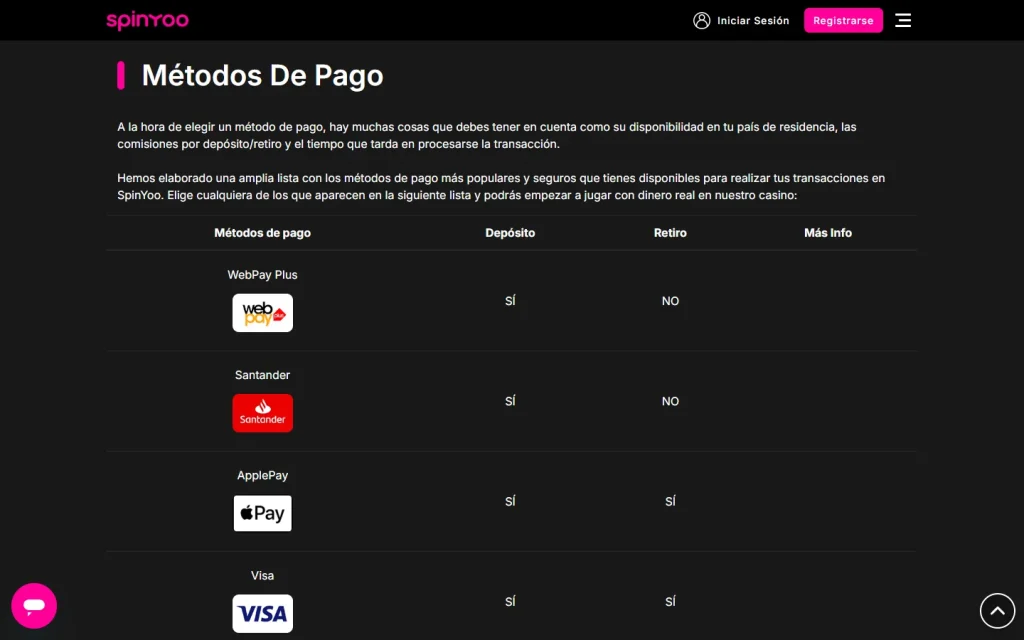Click the Retiro column header
This screenshot has height=640, width=1024.
[x=670, y=232]
